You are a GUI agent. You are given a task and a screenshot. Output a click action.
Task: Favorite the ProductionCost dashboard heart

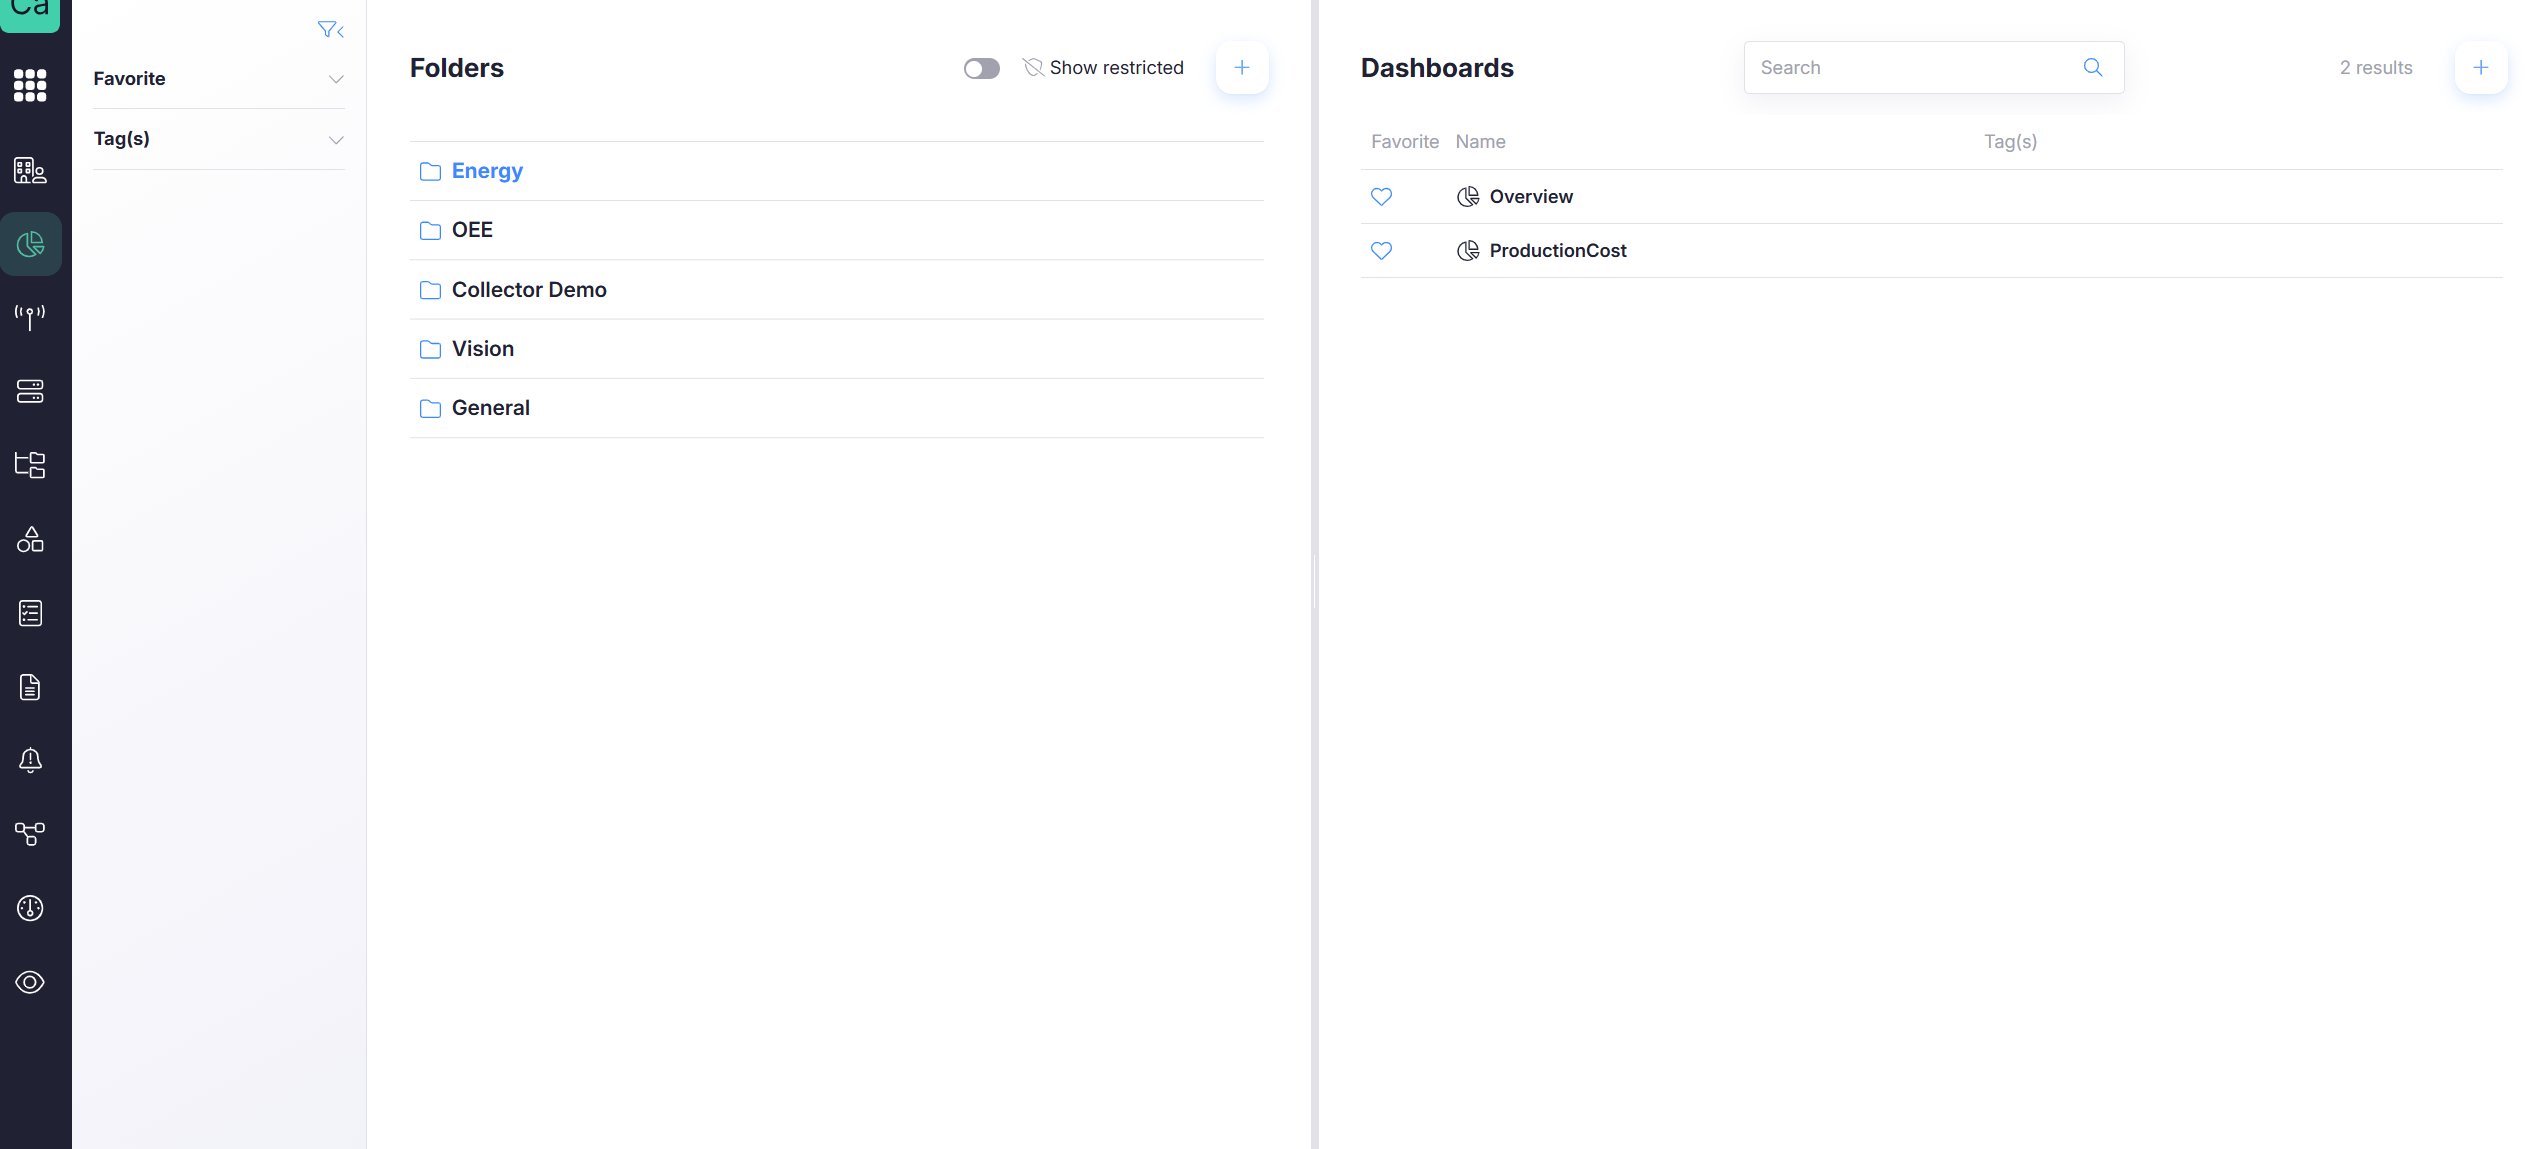click(x=1381, y=251)
